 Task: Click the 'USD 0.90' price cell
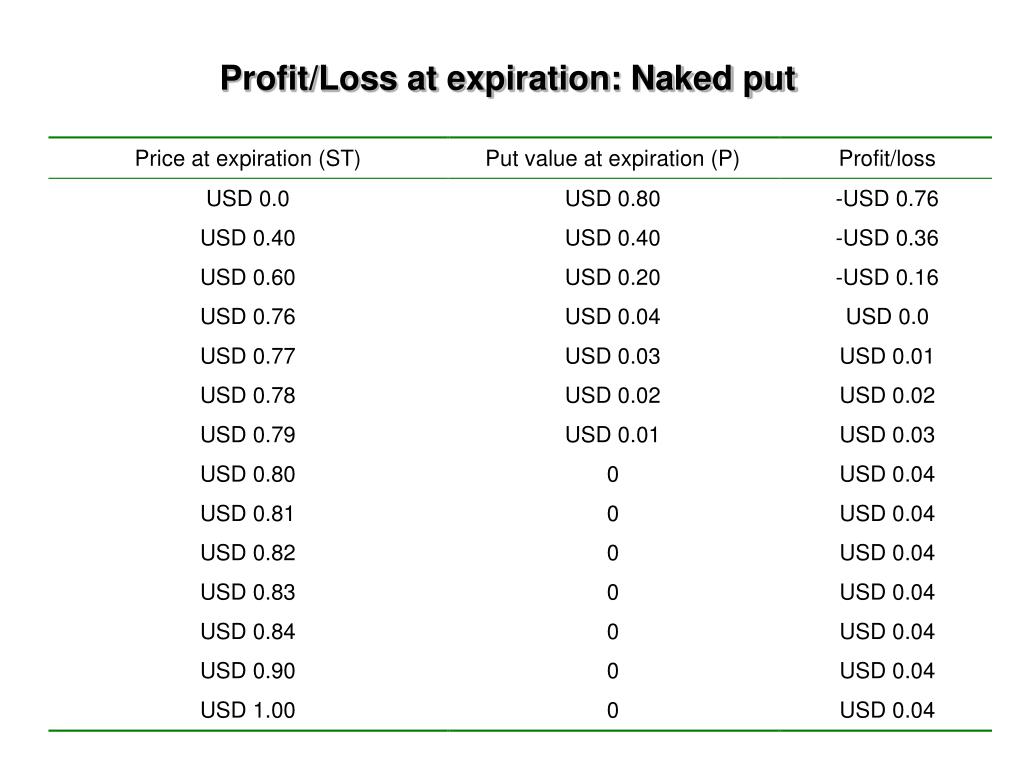(248, 671)
